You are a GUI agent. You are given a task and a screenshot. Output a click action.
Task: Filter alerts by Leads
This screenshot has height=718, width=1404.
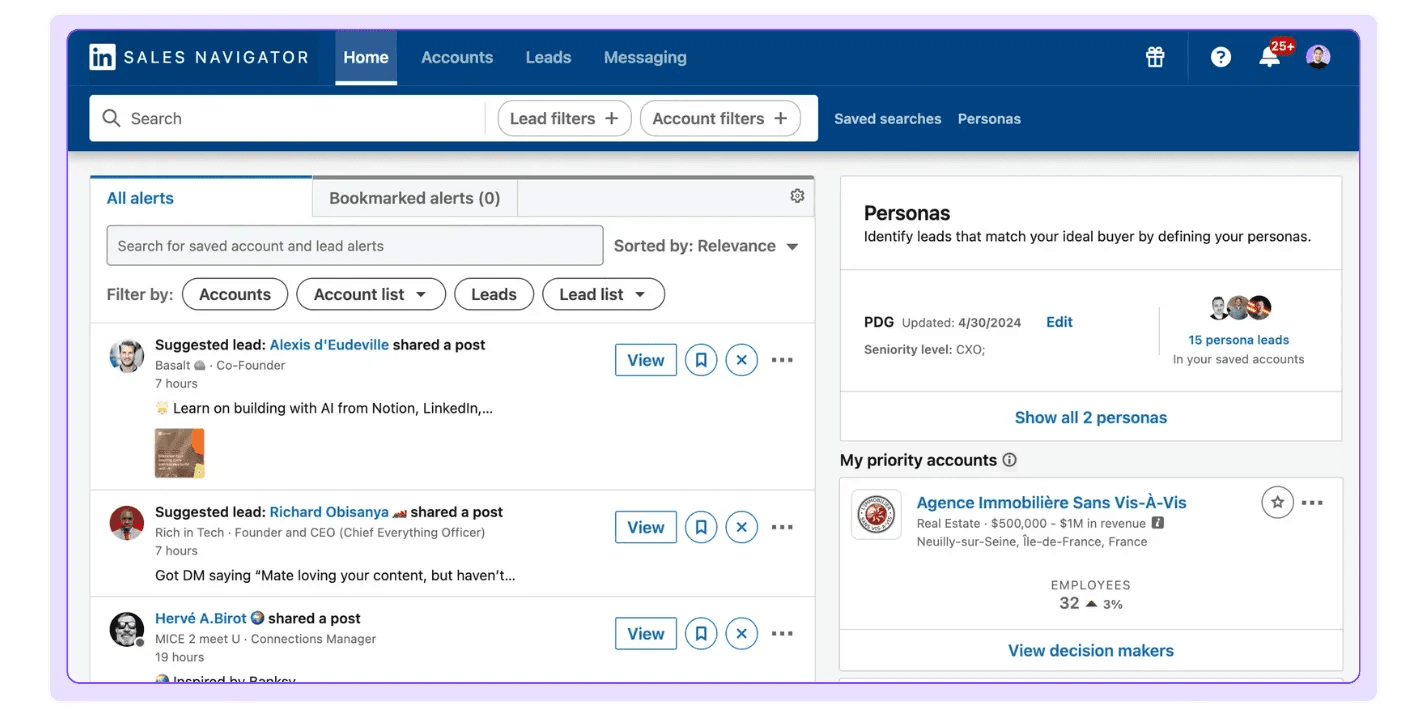494,294
